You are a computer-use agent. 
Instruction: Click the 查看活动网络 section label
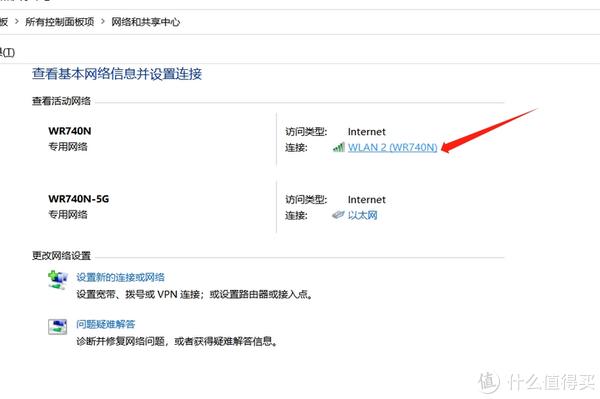pos(61,101)
